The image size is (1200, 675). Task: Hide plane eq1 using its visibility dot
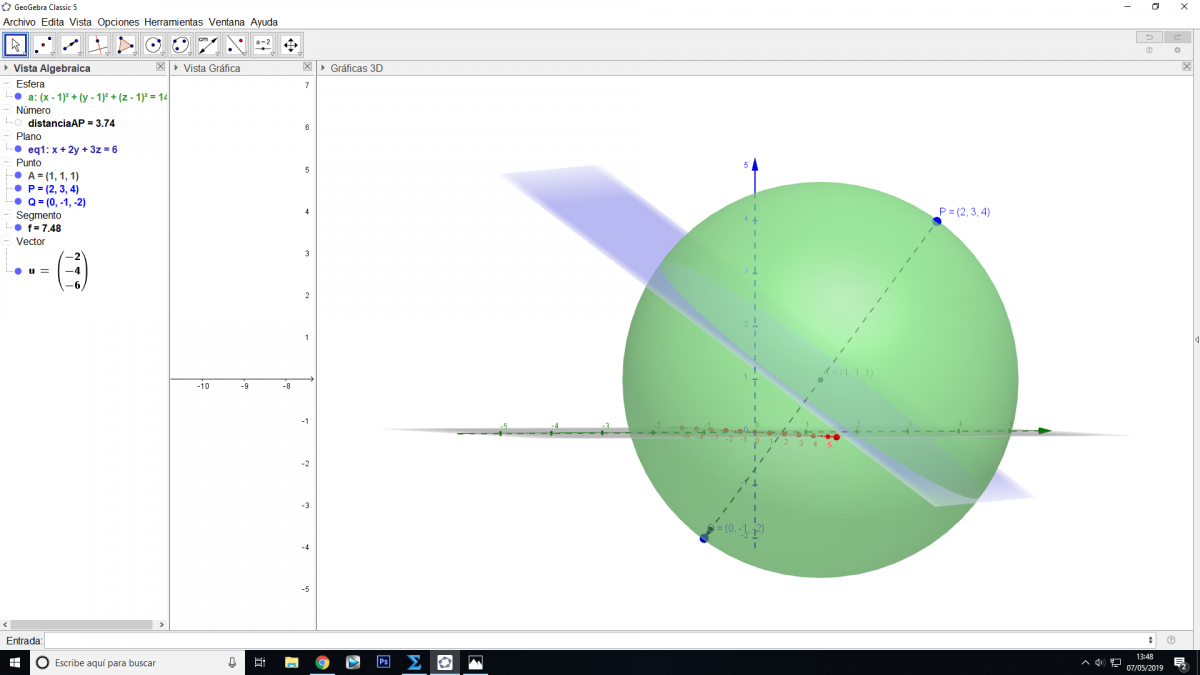[18, 149]
